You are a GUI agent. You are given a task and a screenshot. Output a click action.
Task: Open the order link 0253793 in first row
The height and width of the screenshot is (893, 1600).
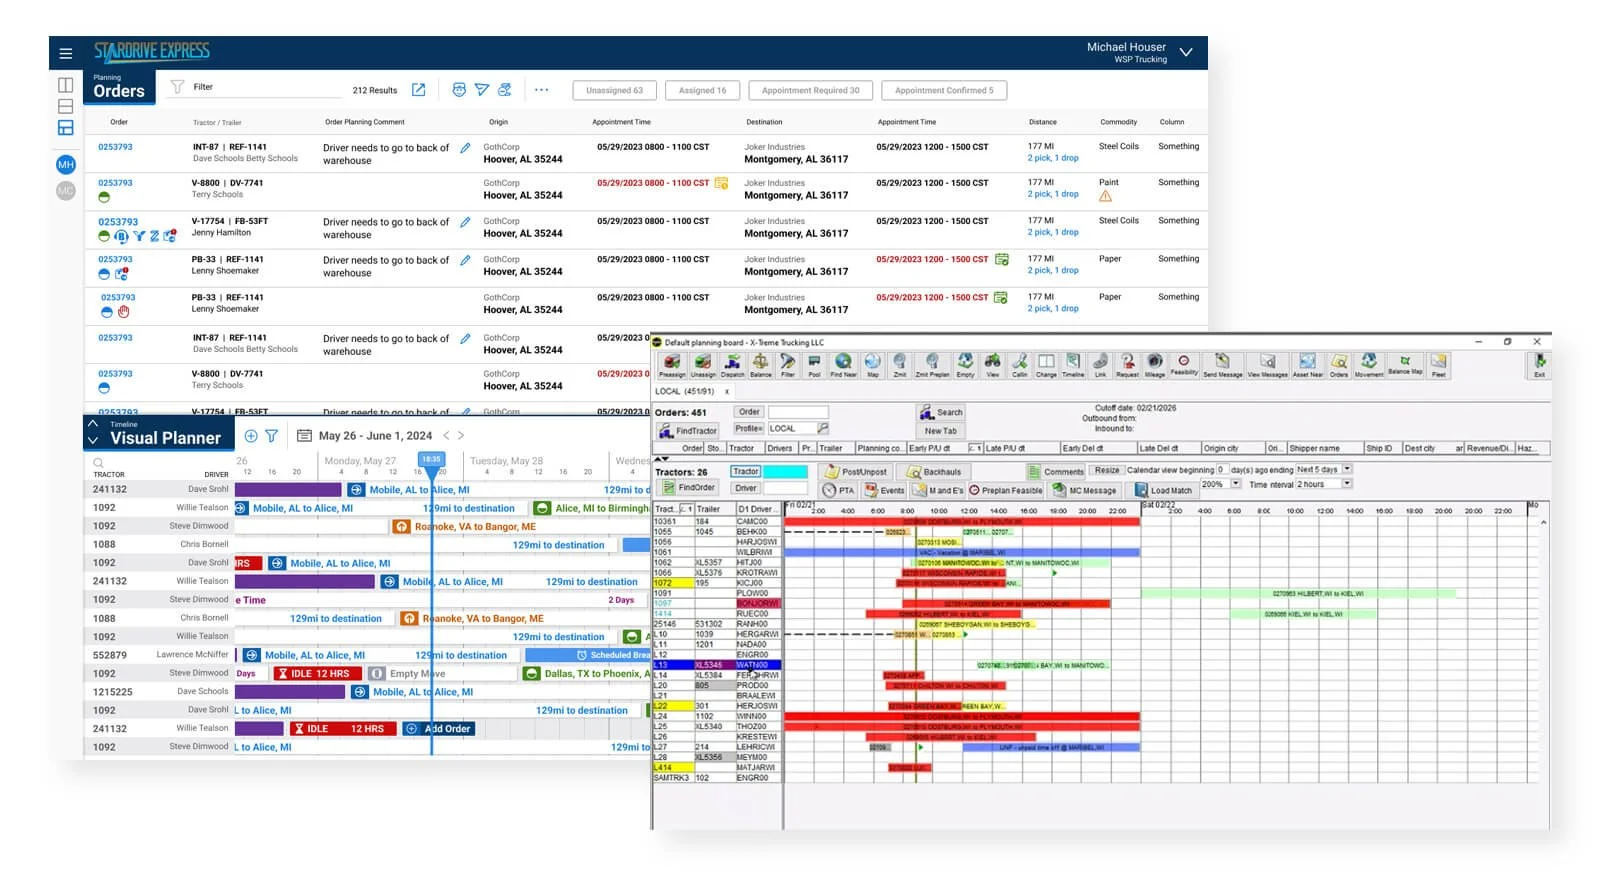click(115, 147)
